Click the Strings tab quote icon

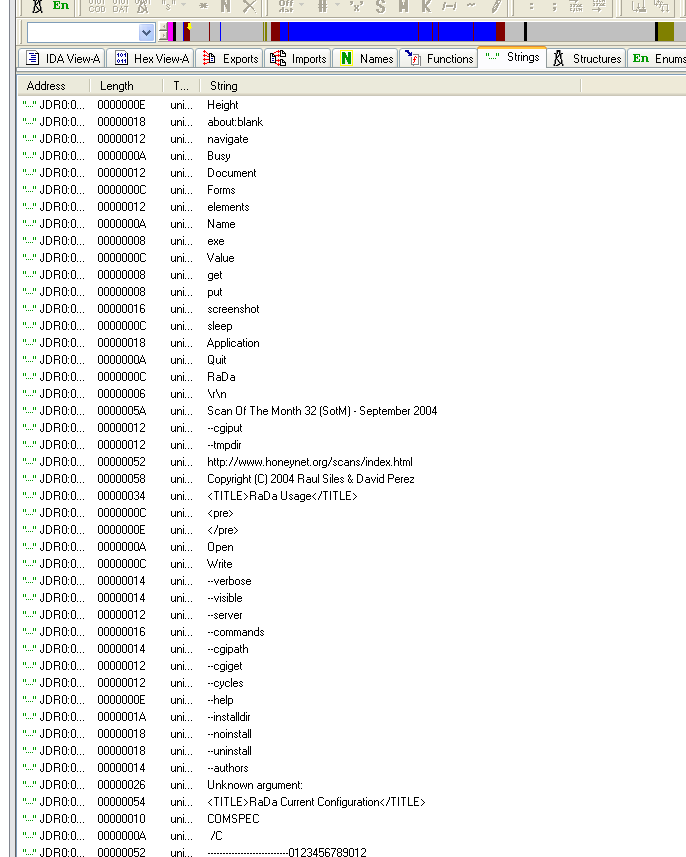click(492, 56)
